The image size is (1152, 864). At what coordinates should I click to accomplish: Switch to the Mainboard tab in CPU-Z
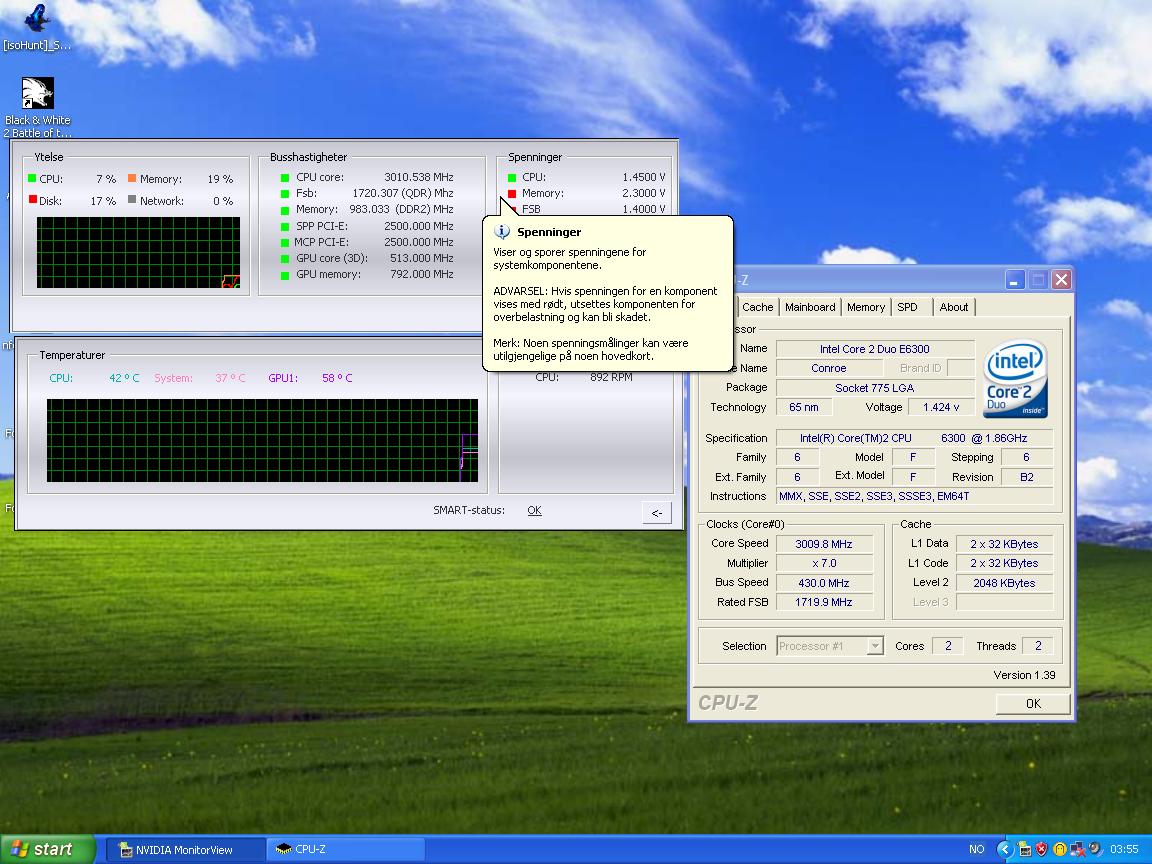click(x=810, y=307)
